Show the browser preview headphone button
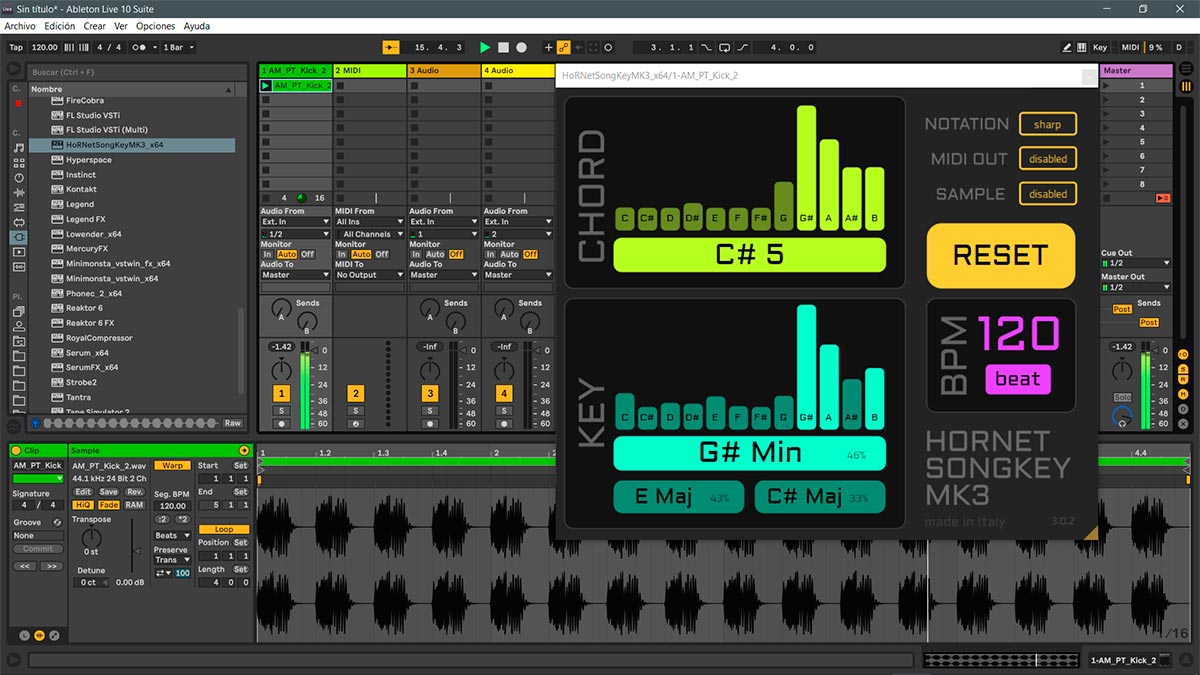The width and height of the screenshot is (1200, 675). pyautogui.click(x=36, y=423)
